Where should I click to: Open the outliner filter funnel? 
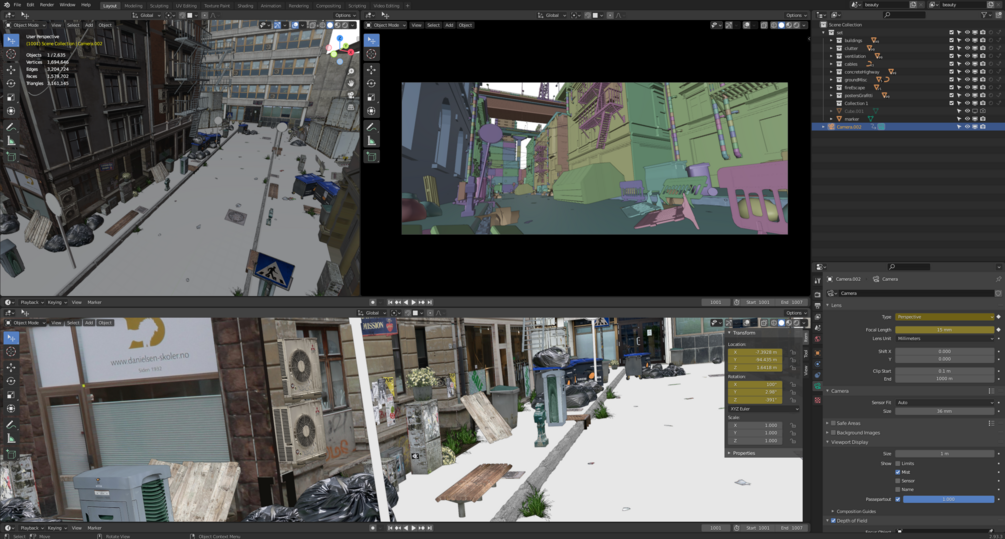point(985,14)
